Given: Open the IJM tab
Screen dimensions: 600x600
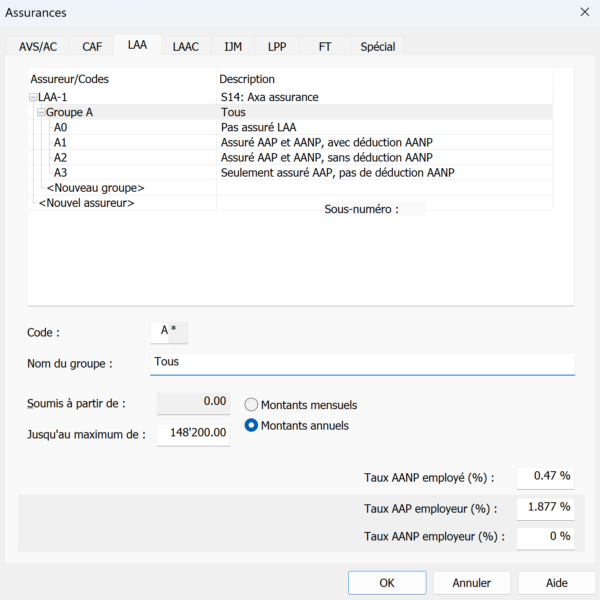Looking at the screenshot, I should pos(233,47).
